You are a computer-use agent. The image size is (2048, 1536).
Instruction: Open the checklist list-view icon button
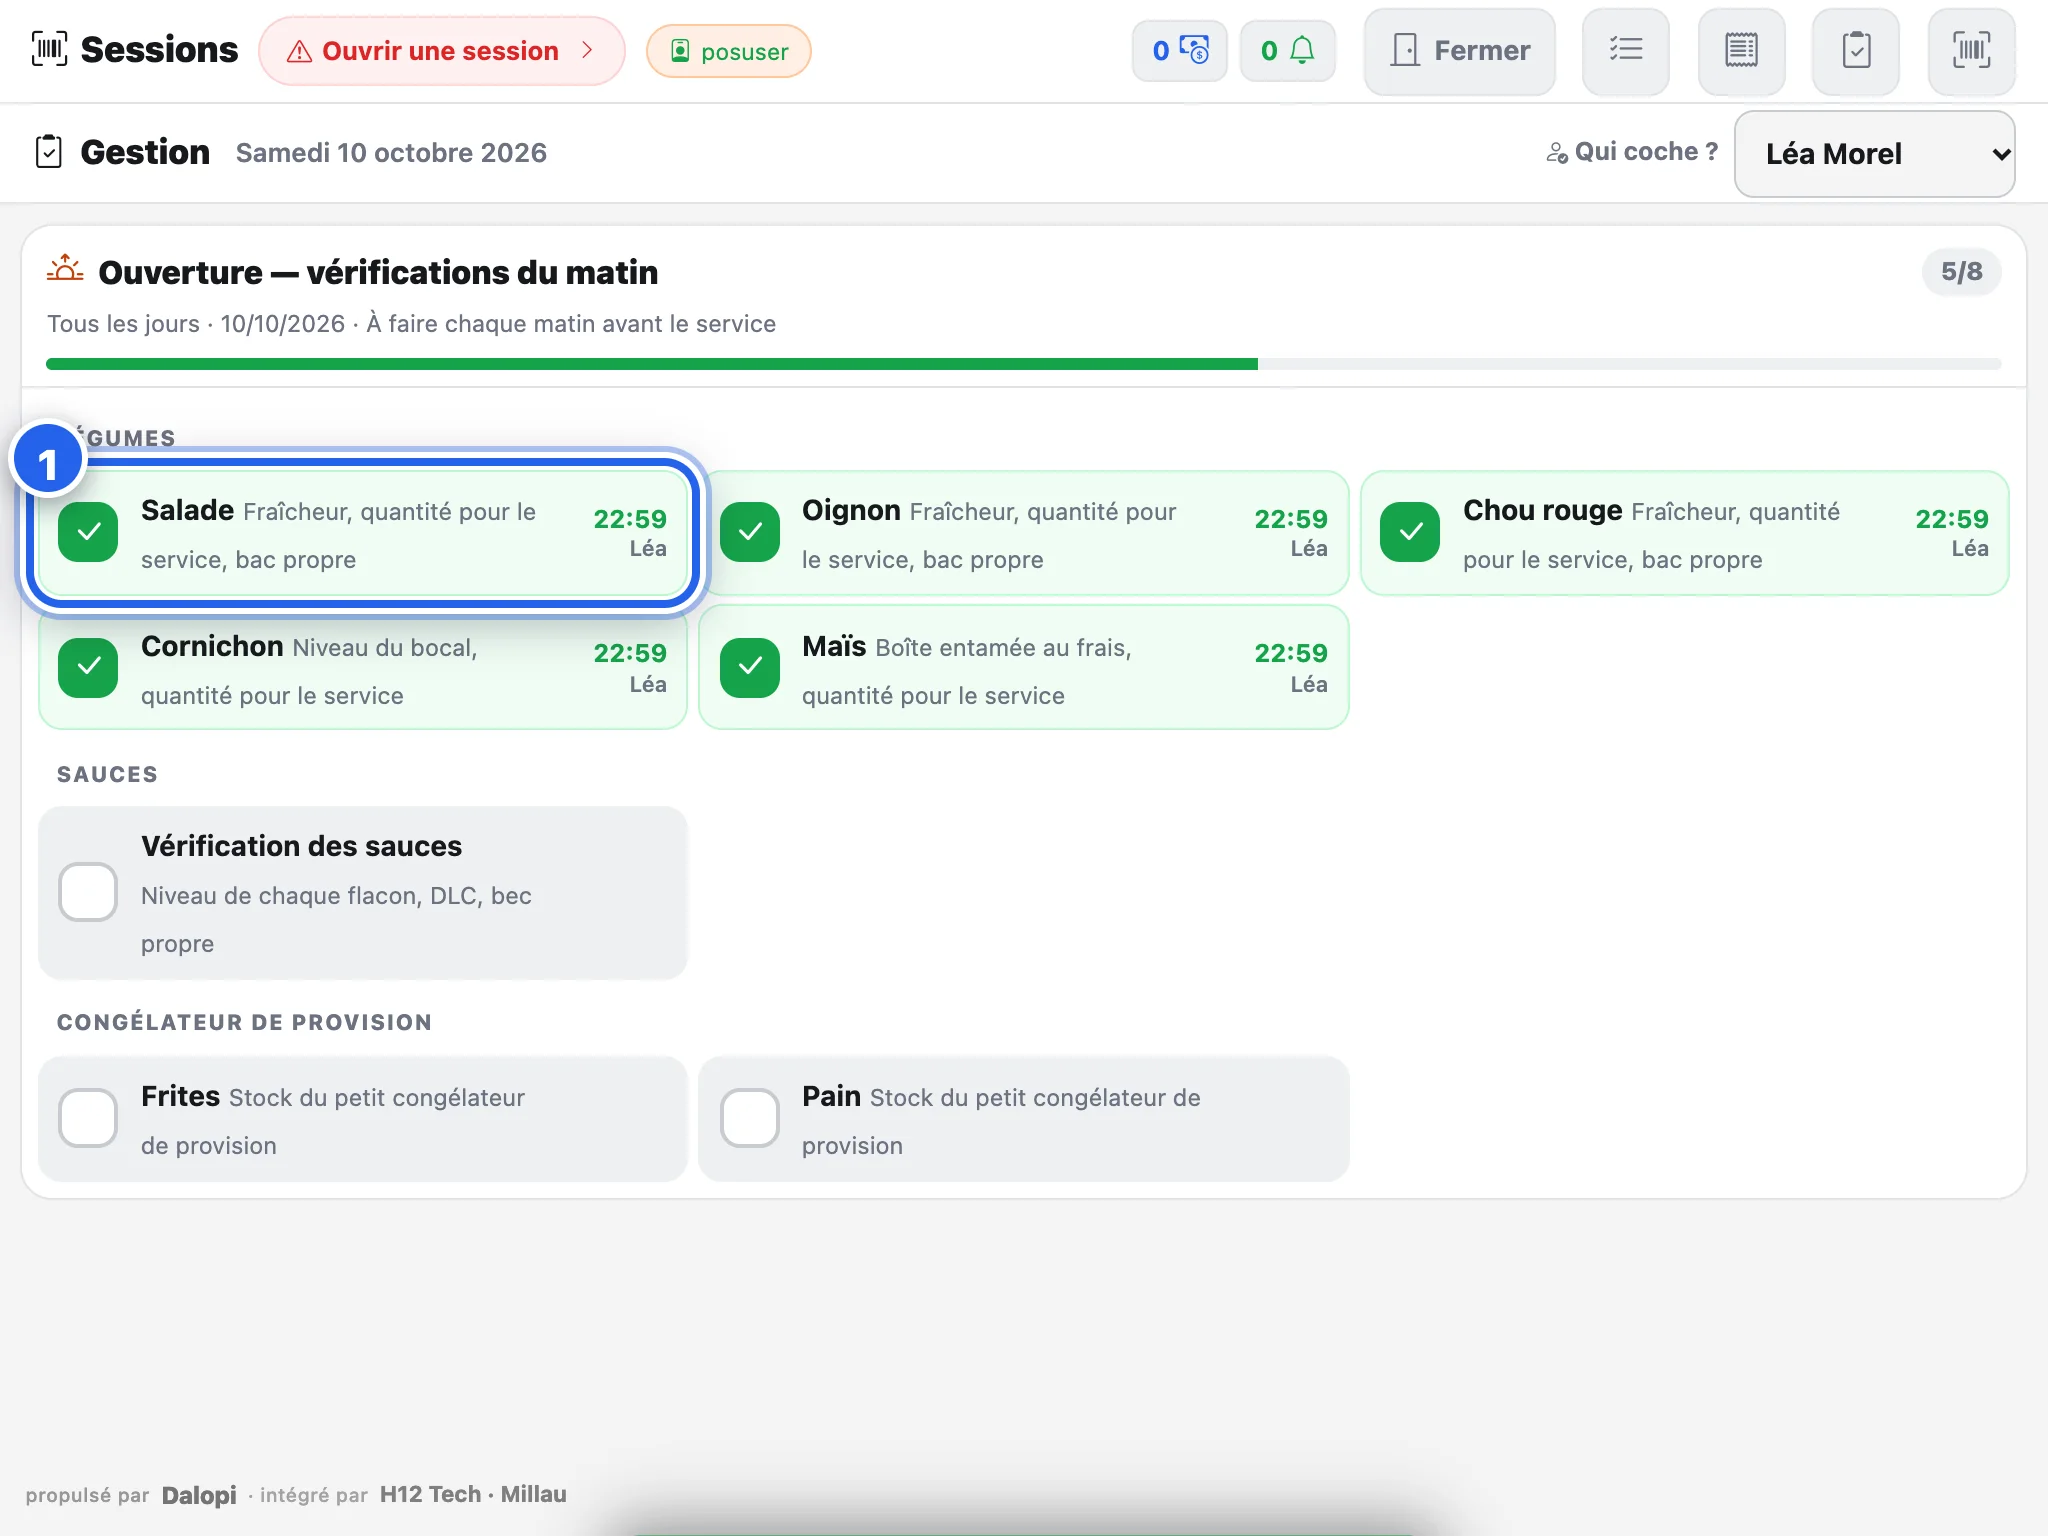click(x=1626, y=50)
